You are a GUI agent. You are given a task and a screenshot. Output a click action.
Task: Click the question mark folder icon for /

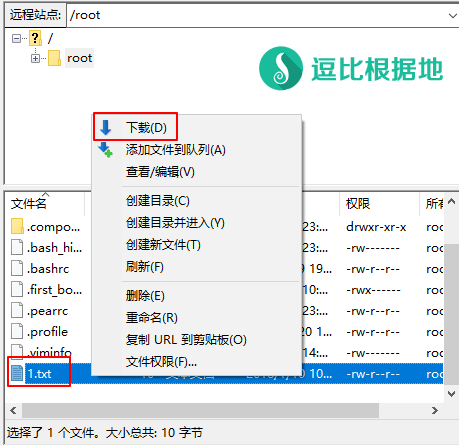[x=35, y=38]
